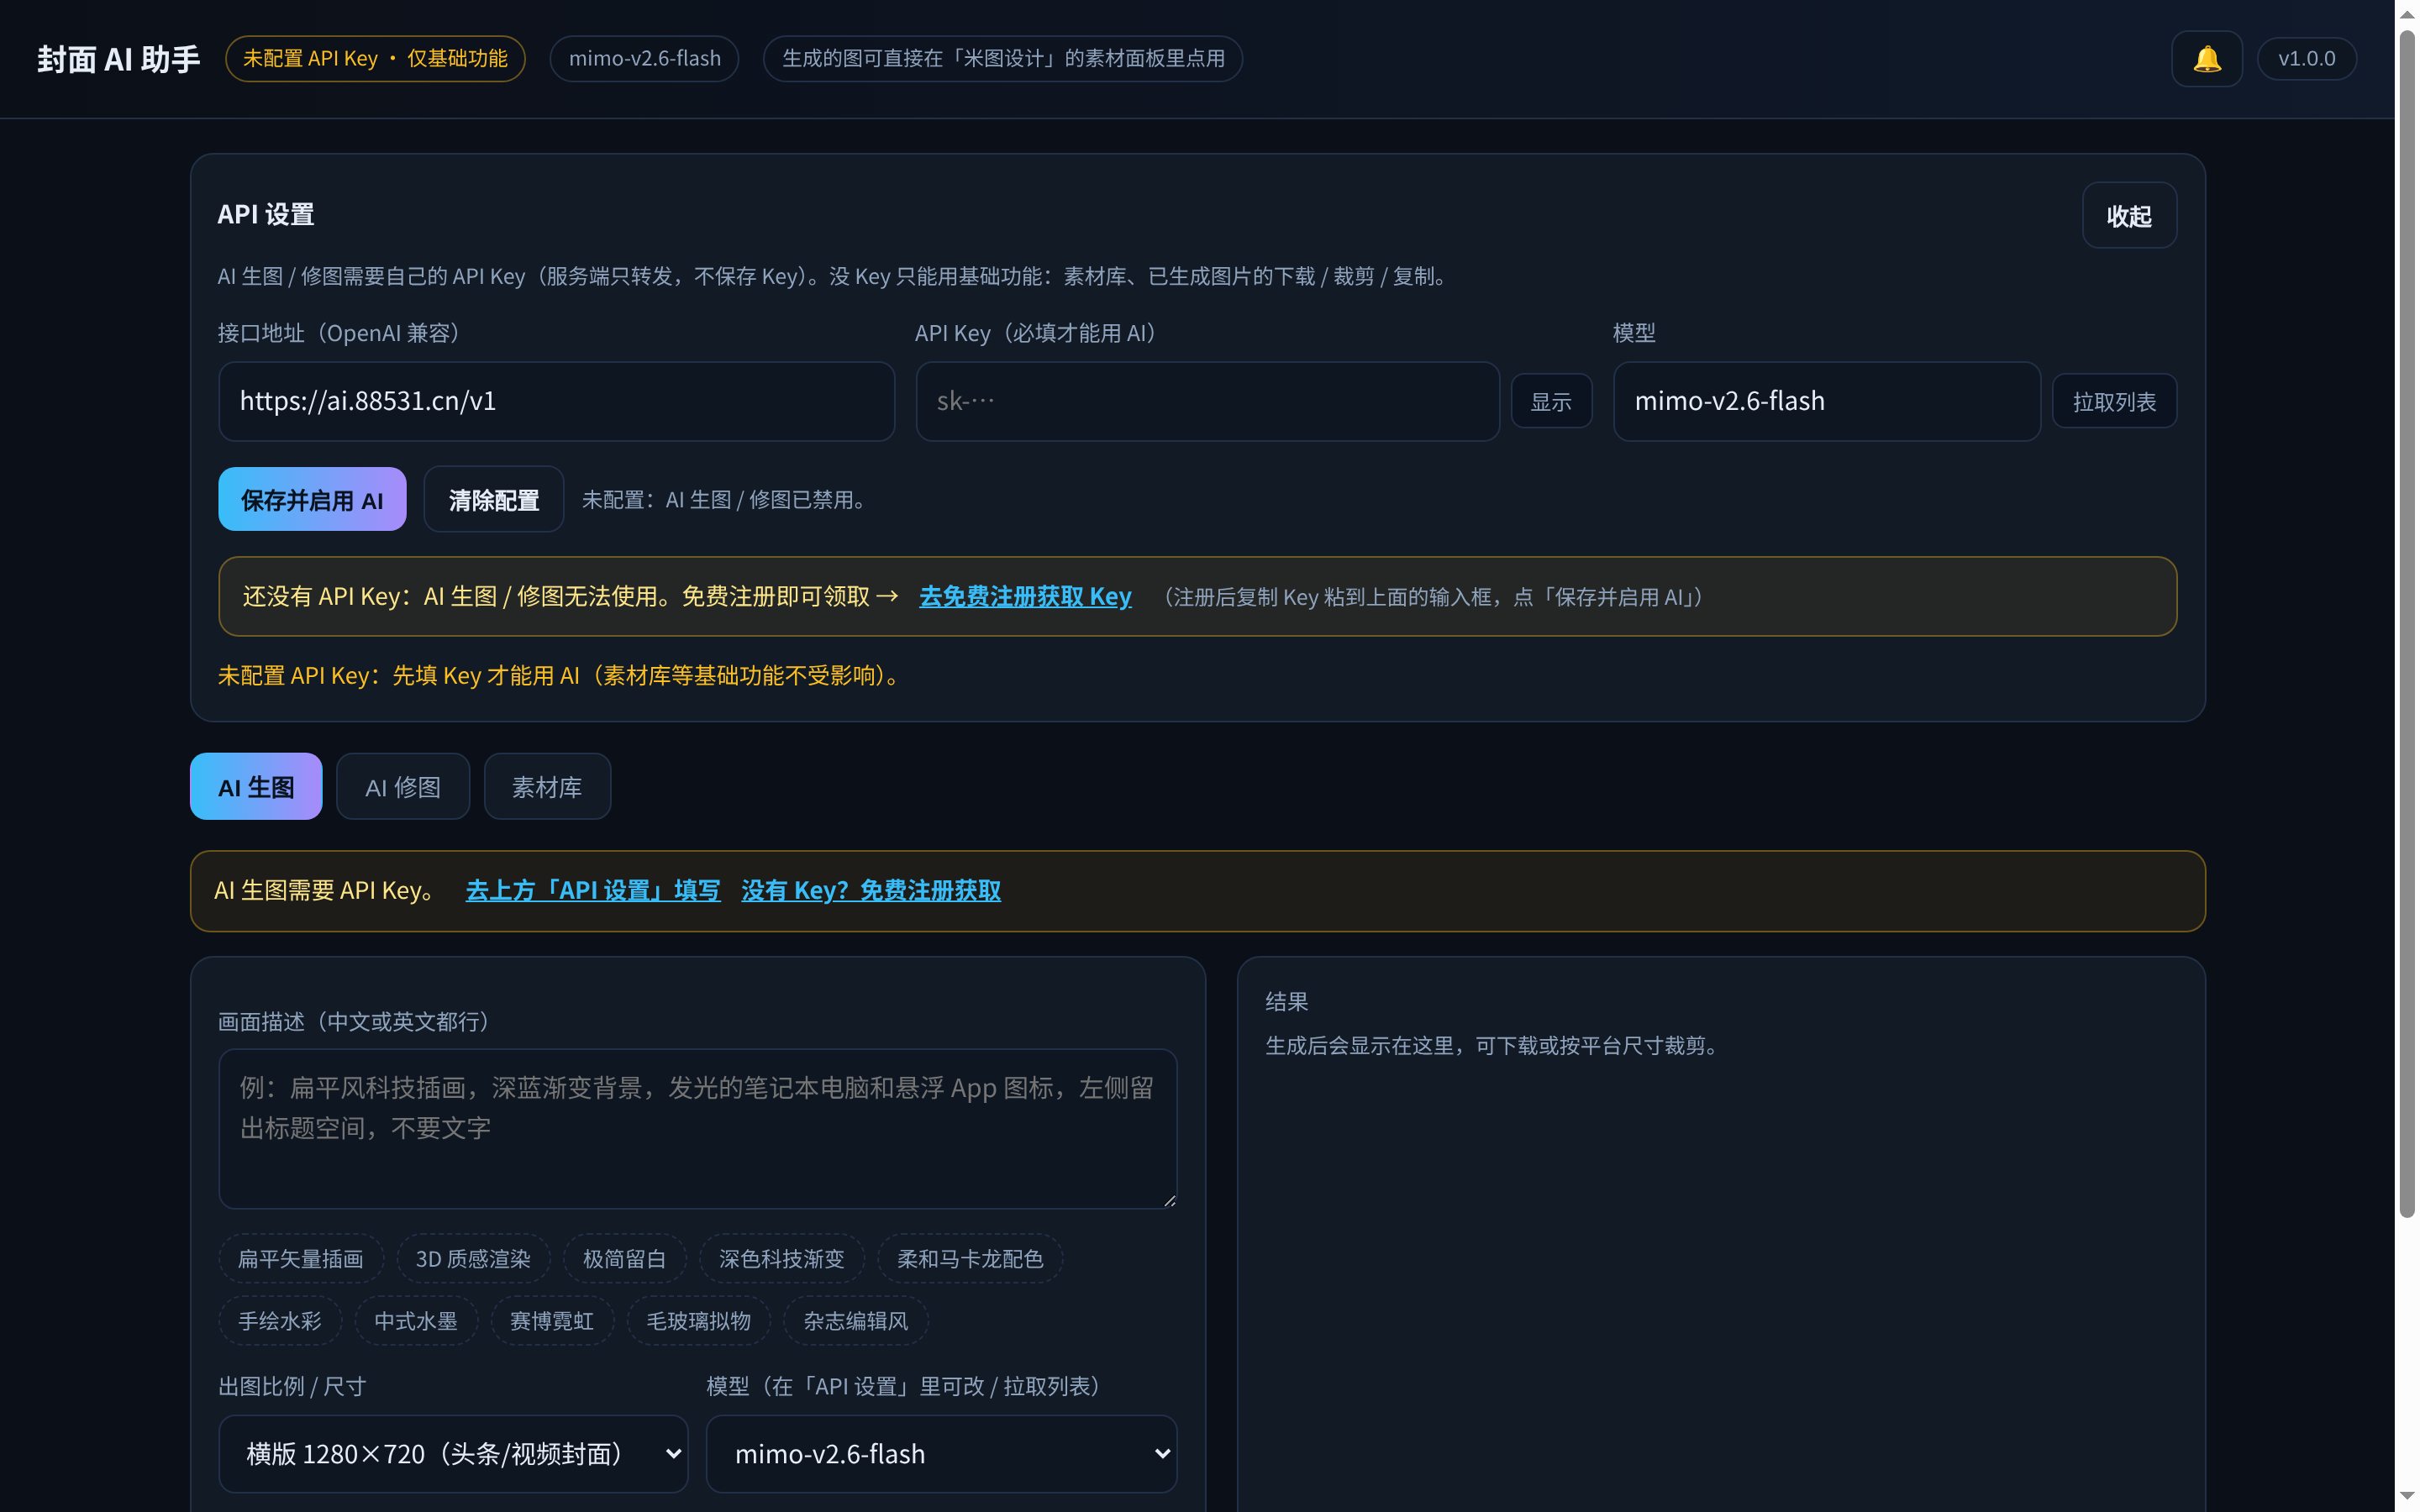Click the 画面描述 prompt textarea
This screenshot has height=1512, width=2420.
point(698,1128)
